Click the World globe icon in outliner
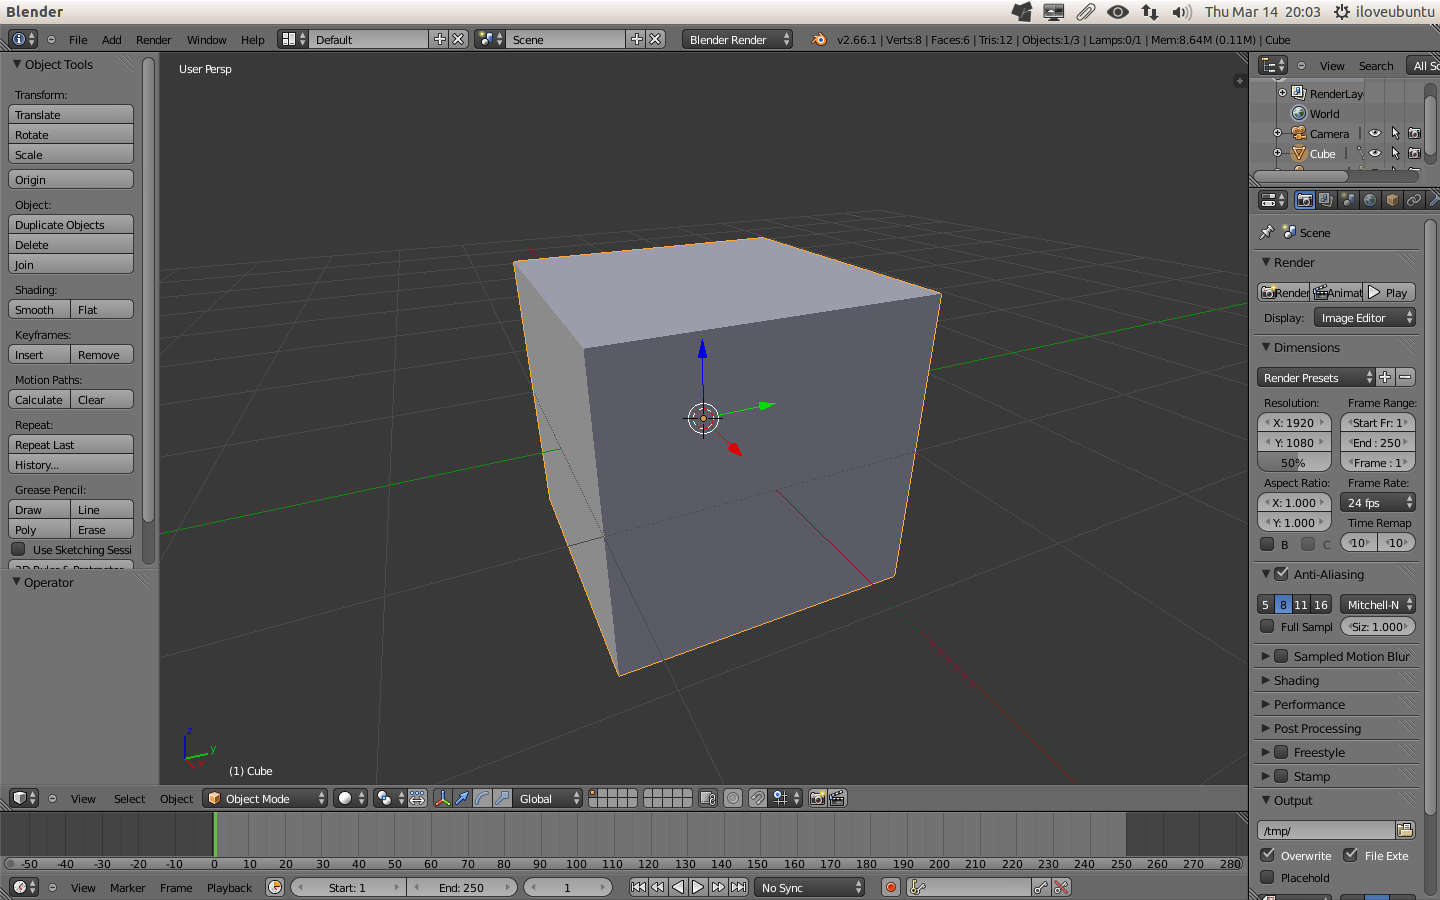The width and height of the screenshot is (1440, 900). point(1299,113)
